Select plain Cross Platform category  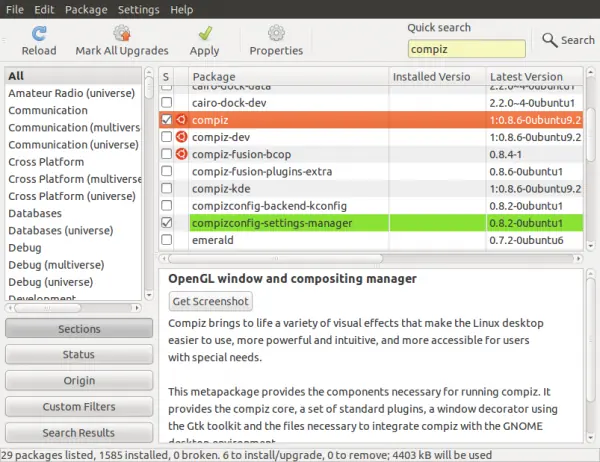tap(73, 162)
